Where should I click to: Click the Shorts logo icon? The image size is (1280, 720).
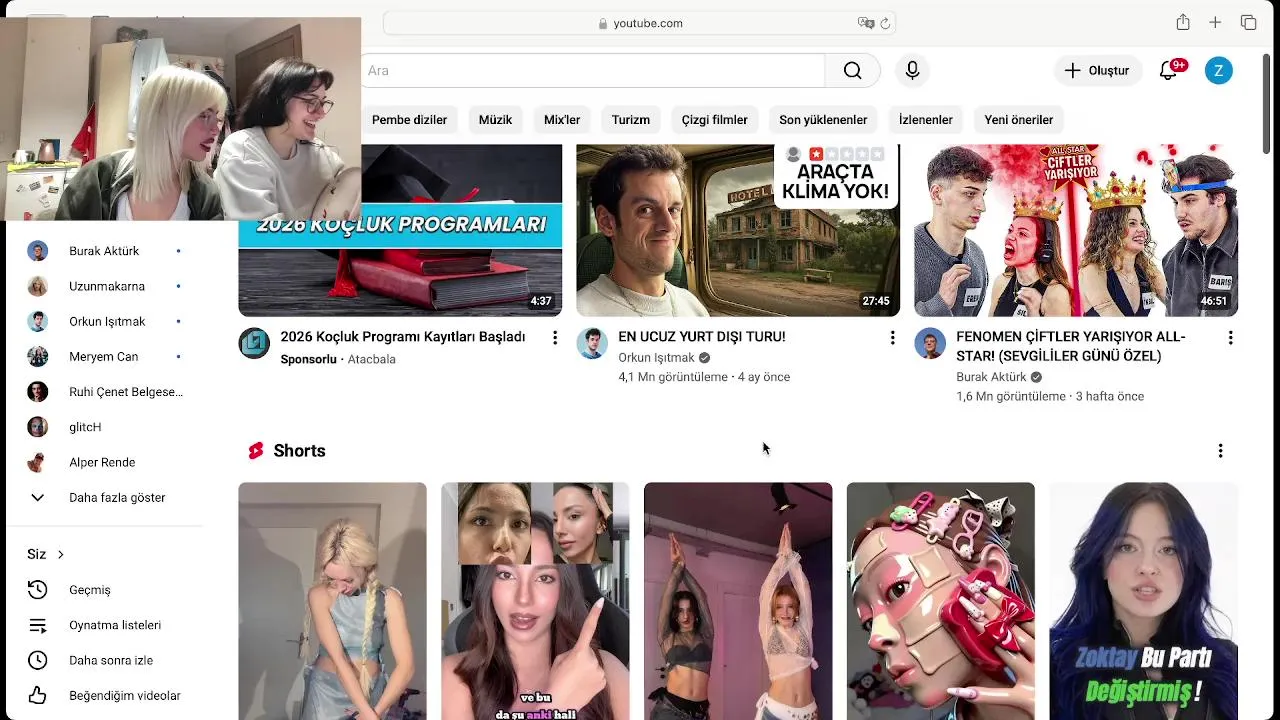256,451
